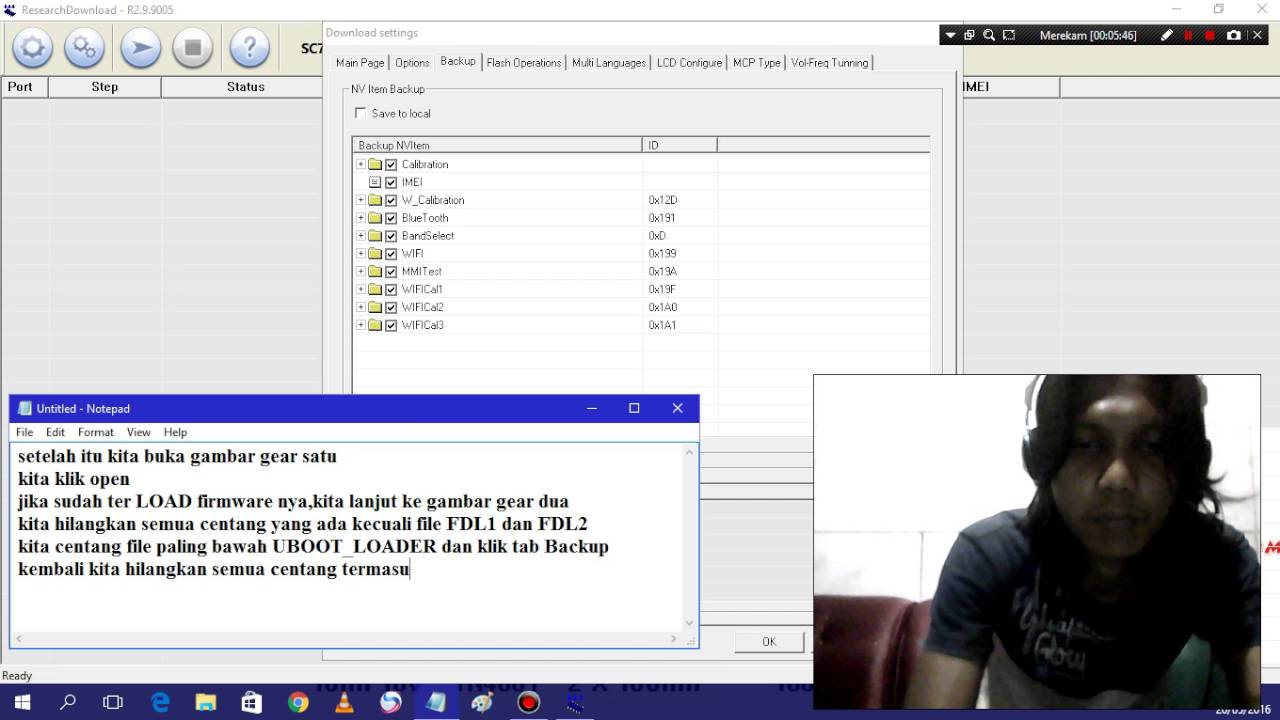The width and height of the screenshot is (1280, 720).
Task: Stop downloading with the square icon
Action: click(x=194, y=47)
